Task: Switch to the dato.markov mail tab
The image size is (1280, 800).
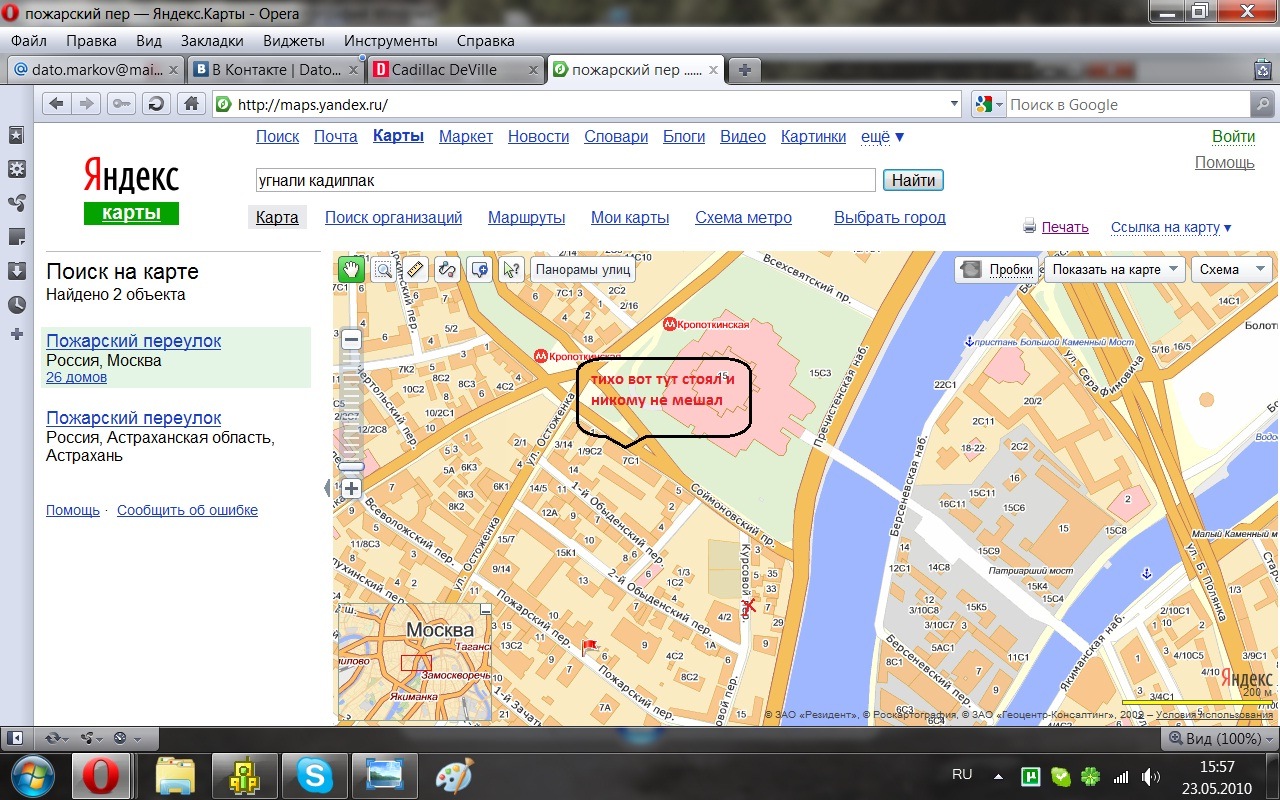Action: click(x=96, y=70)
